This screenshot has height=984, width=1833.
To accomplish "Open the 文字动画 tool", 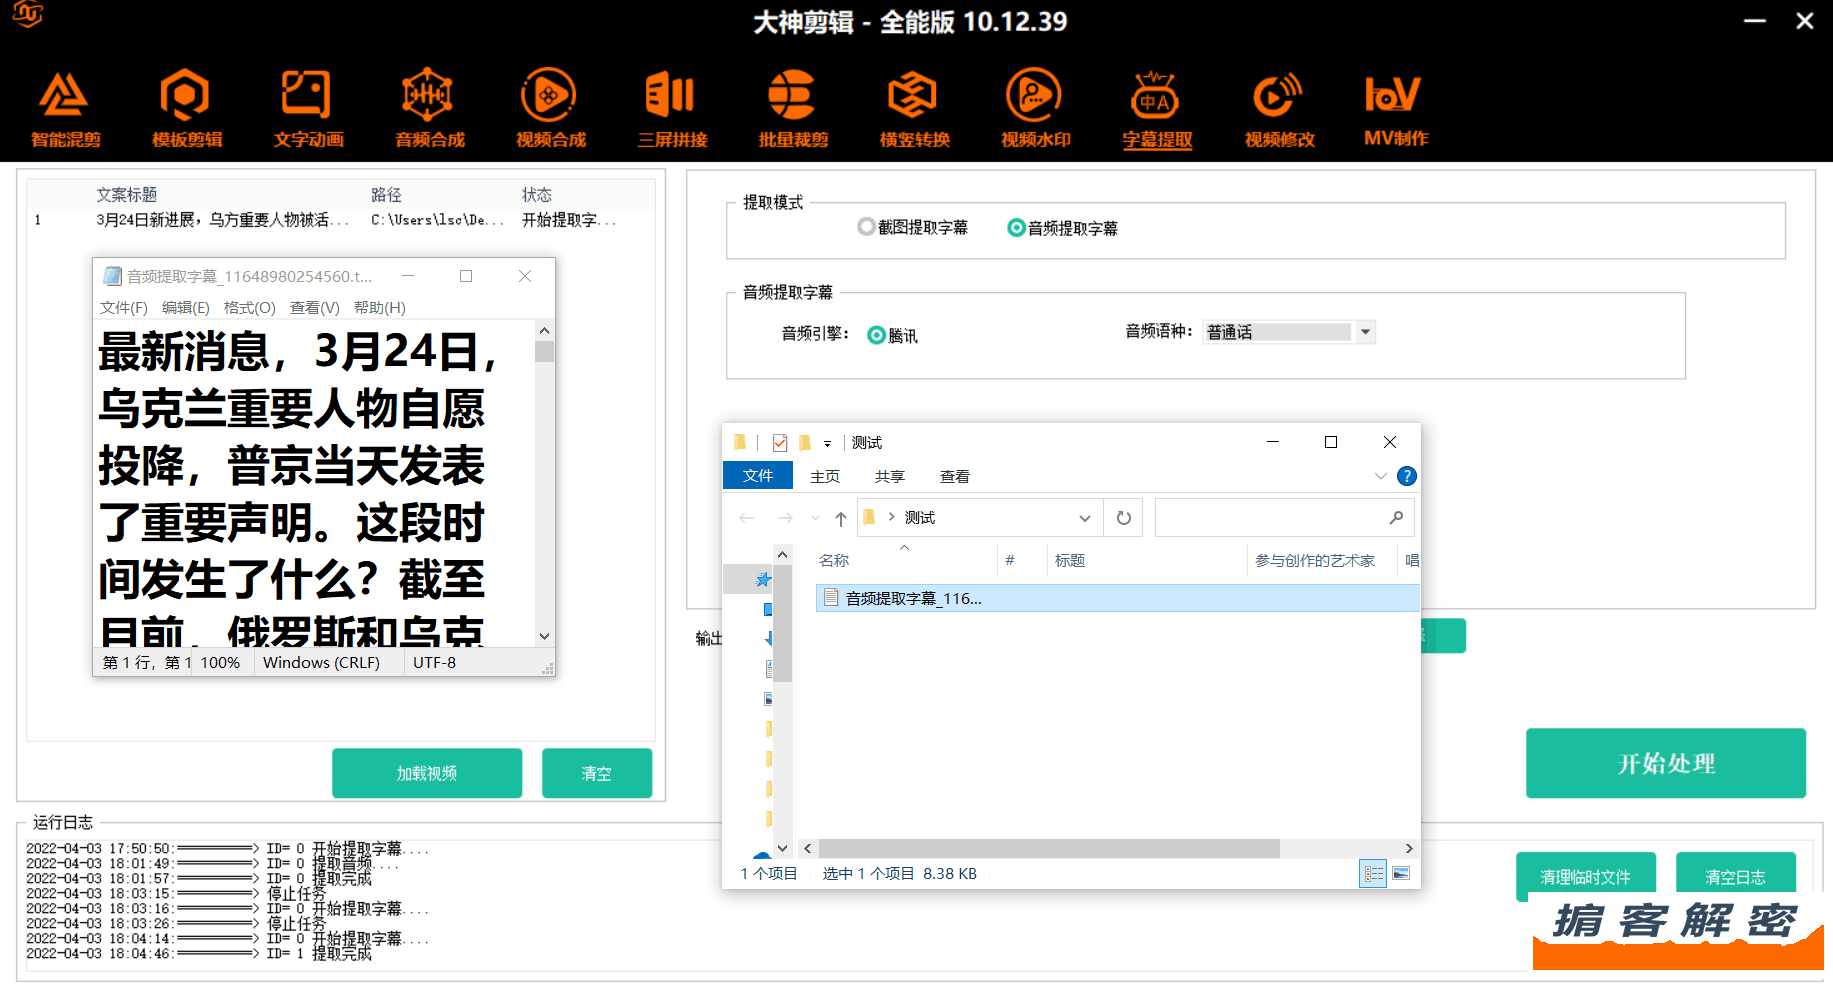I will [x=308, y=109].
